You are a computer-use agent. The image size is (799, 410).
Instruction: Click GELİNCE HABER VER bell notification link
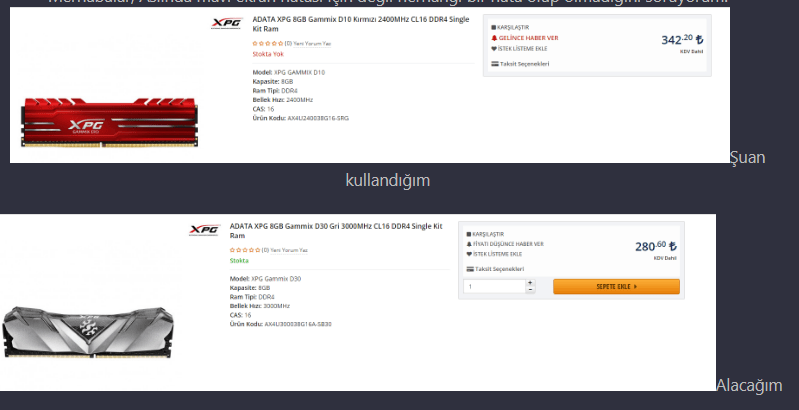tap(524, 38)
